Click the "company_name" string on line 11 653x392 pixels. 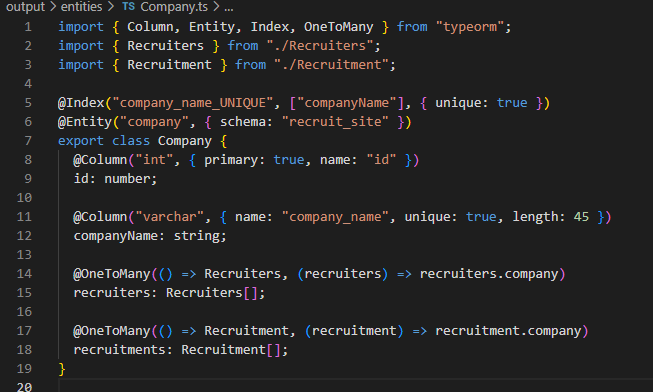tap(335, 217)
